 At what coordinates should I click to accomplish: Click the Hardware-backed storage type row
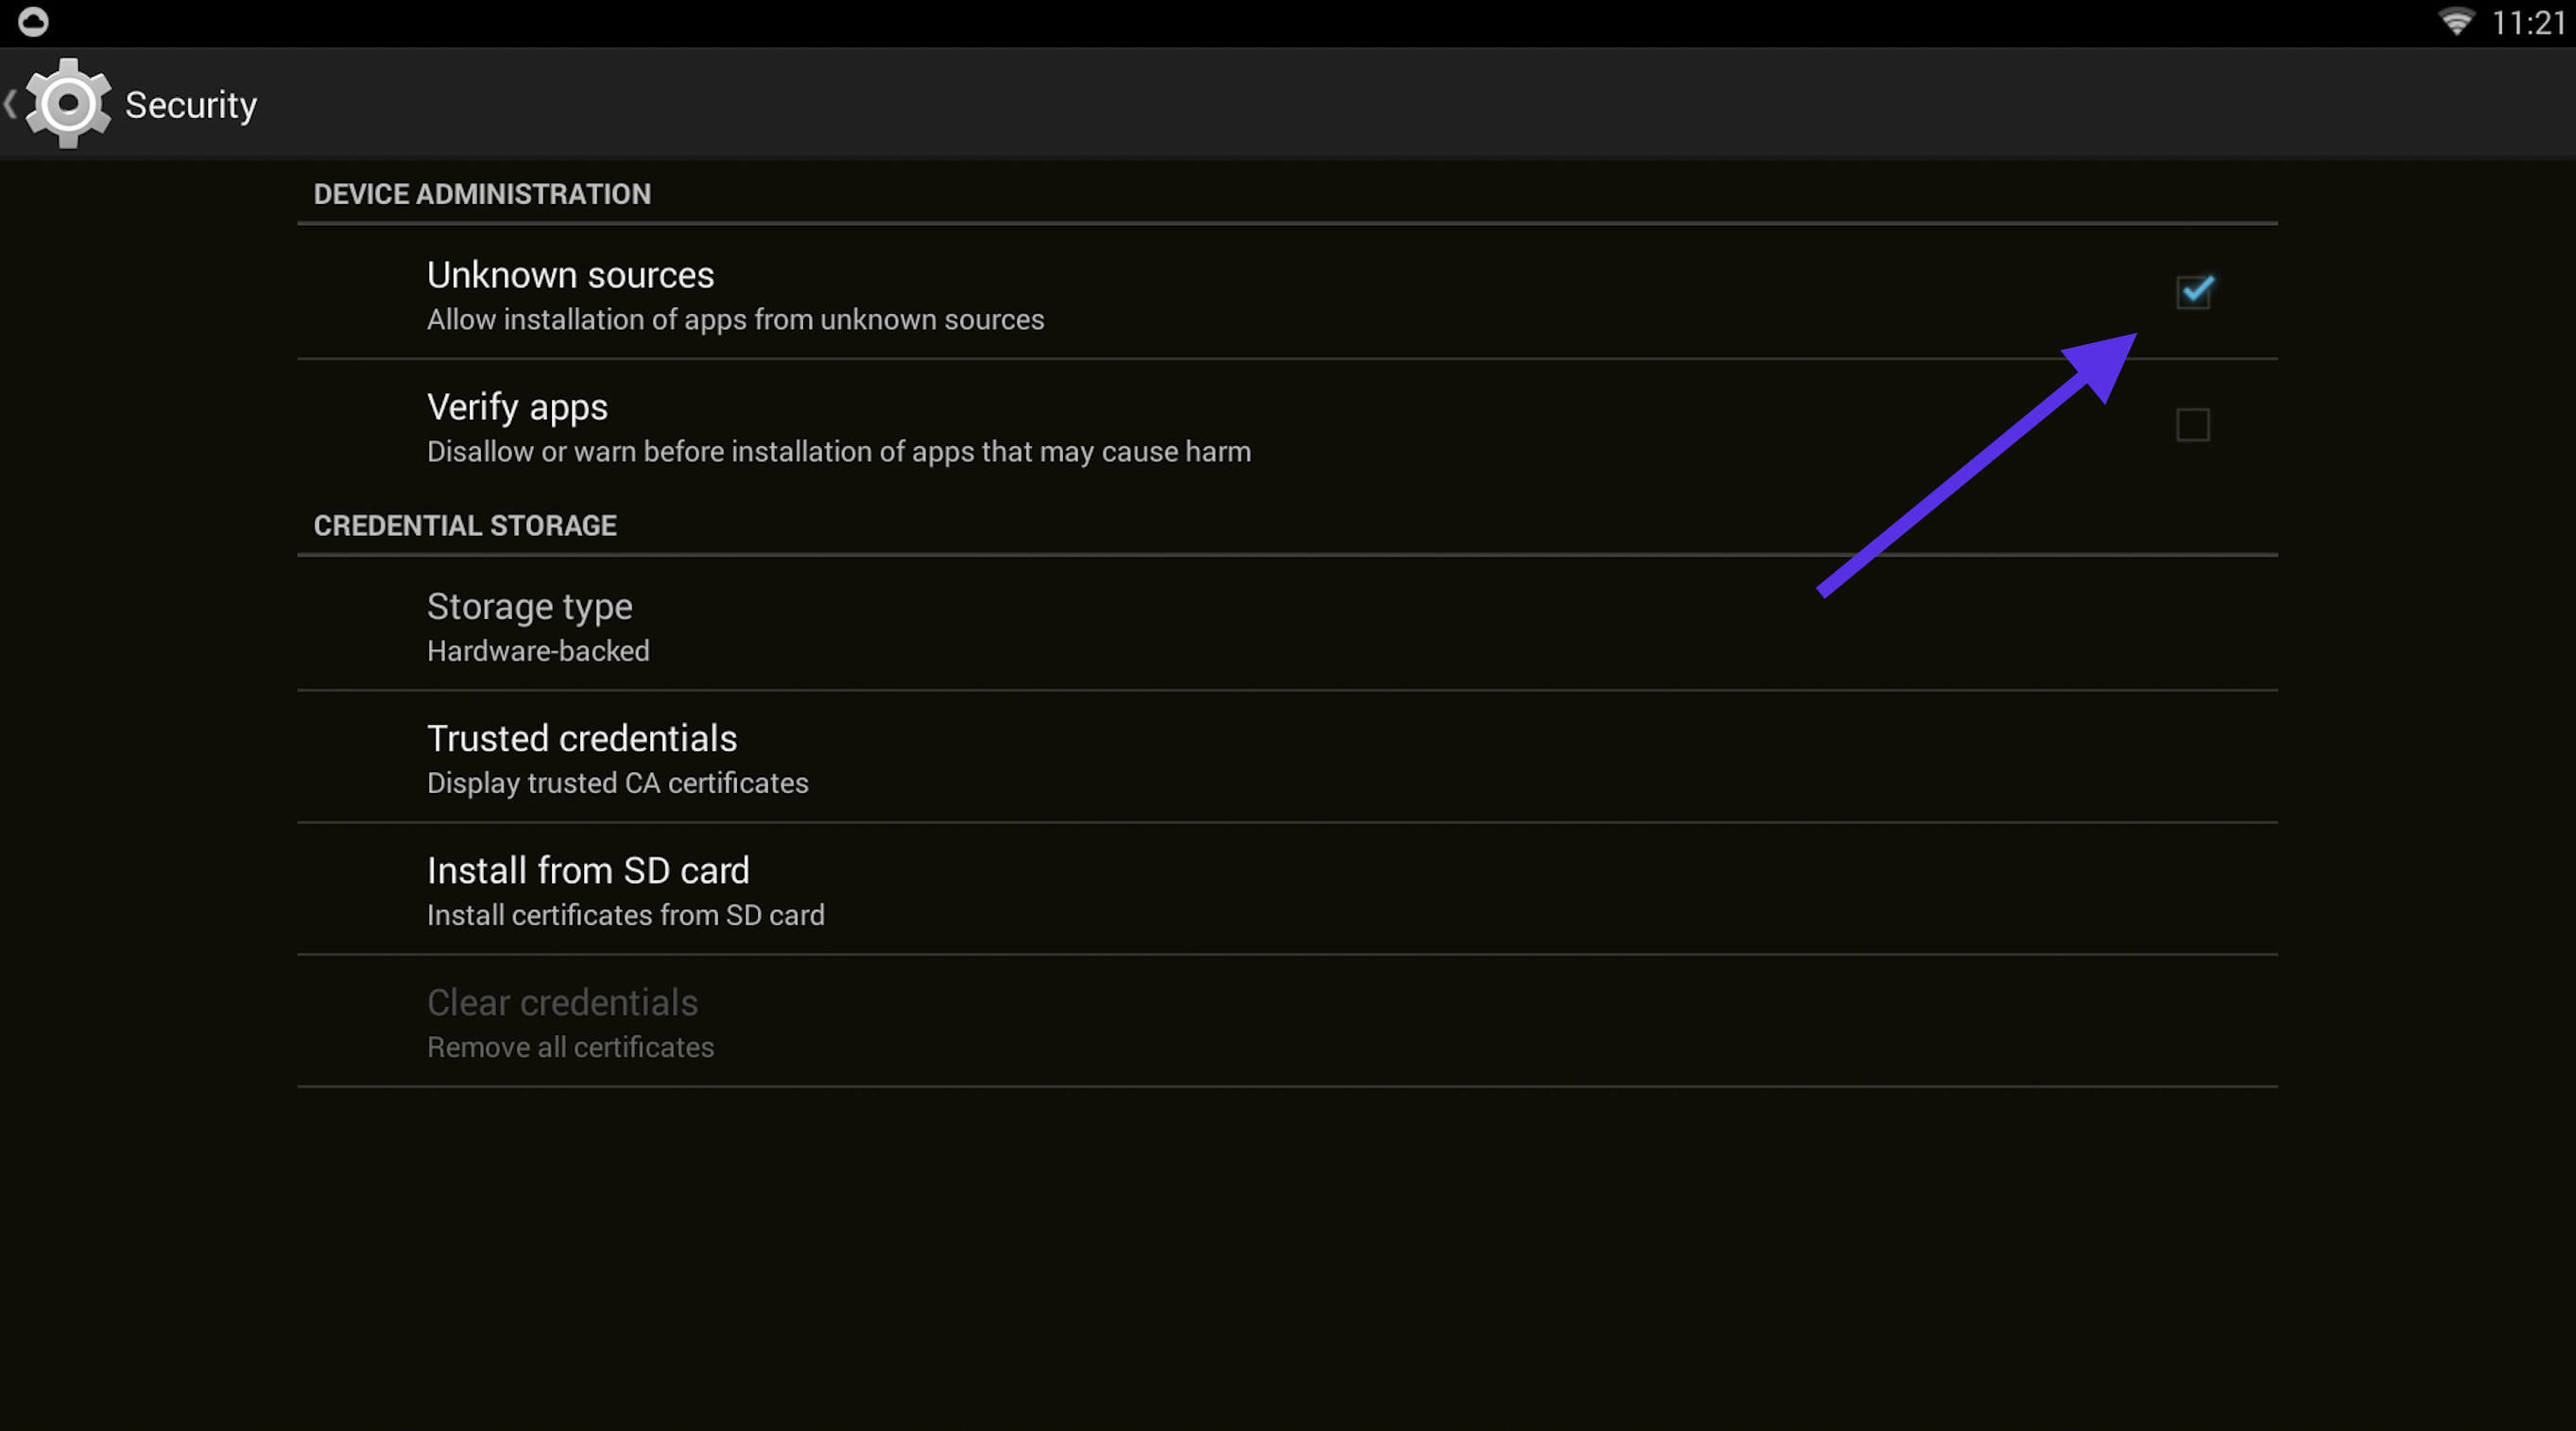[x=538, y=650]
